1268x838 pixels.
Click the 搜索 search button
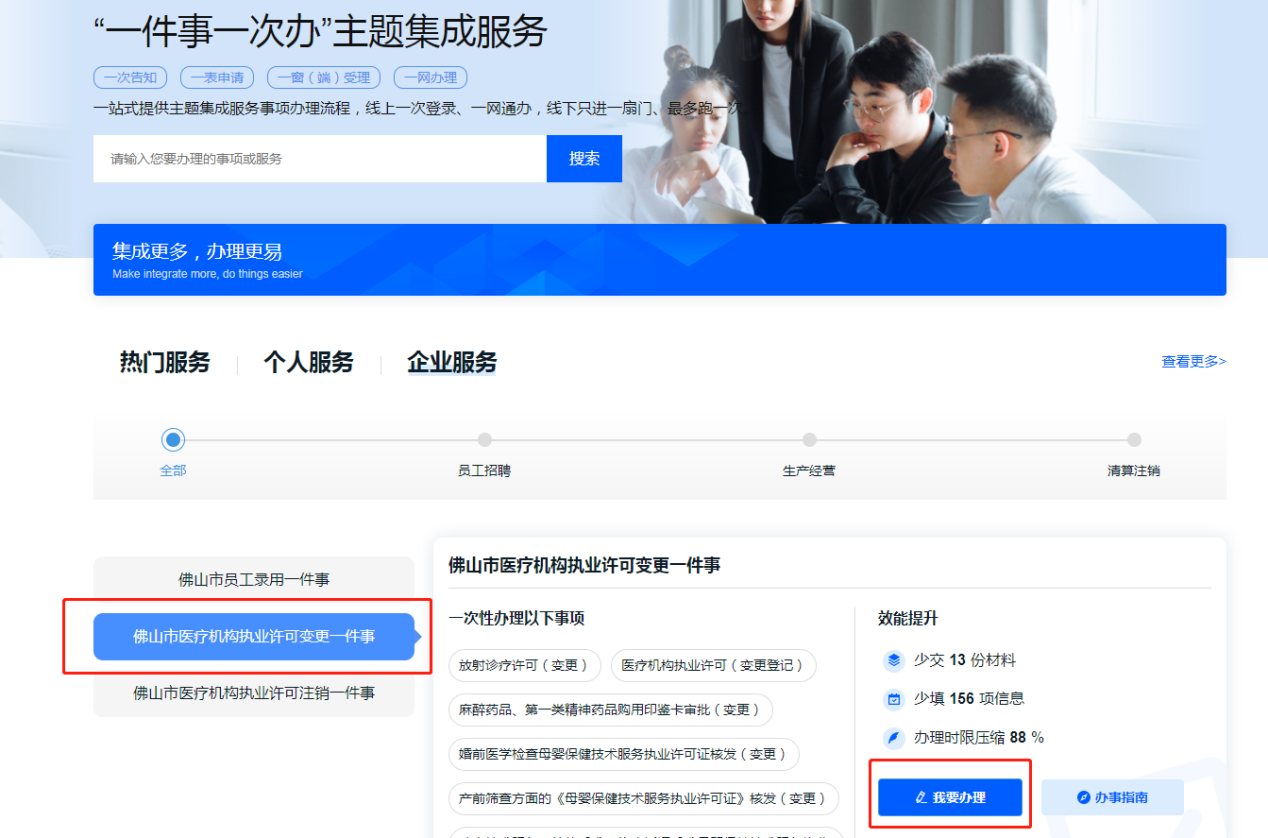click(584, 159)
